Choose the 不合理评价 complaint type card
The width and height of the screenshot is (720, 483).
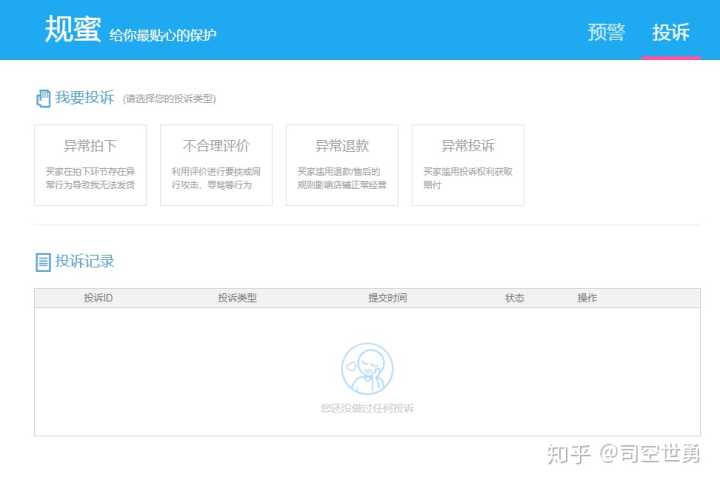pyautogui.click(x=216, y=165)
